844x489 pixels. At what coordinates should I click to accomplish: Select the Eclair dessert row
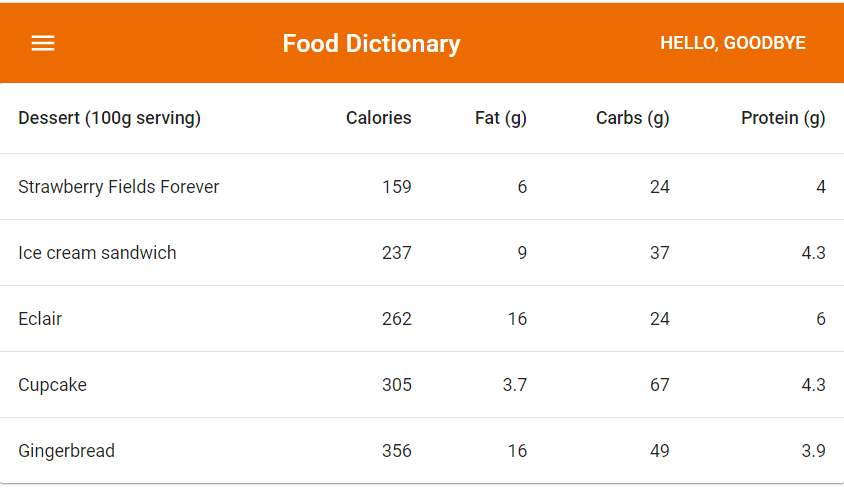(x=422, y=319)
